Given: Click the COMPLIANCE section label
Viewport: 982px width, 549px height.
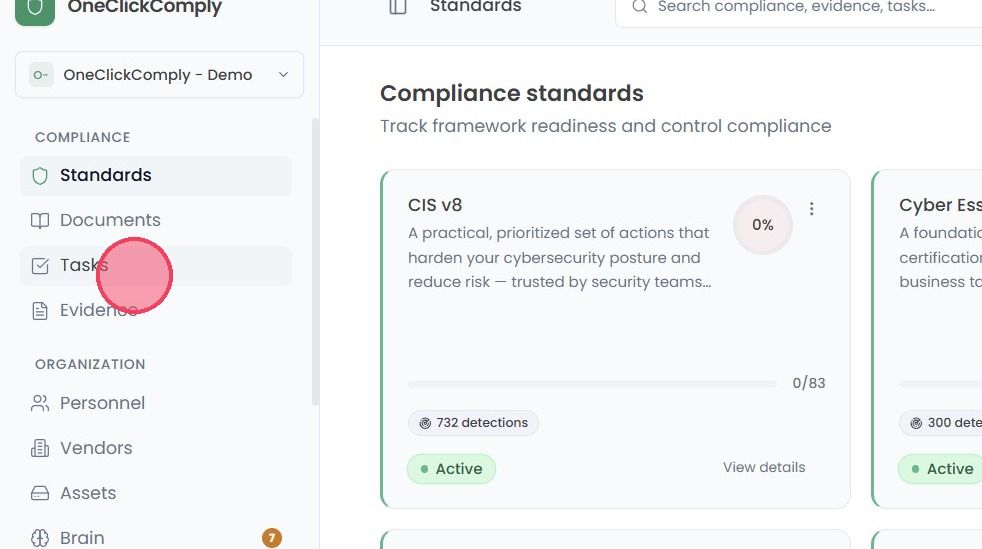Looking at the screenshot, I should point(83,137).
